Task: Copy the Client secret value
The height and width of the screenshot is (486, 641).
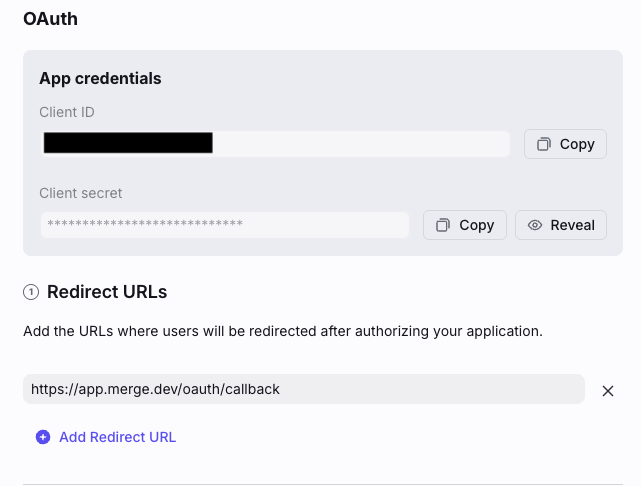Action: pos(465,225)
